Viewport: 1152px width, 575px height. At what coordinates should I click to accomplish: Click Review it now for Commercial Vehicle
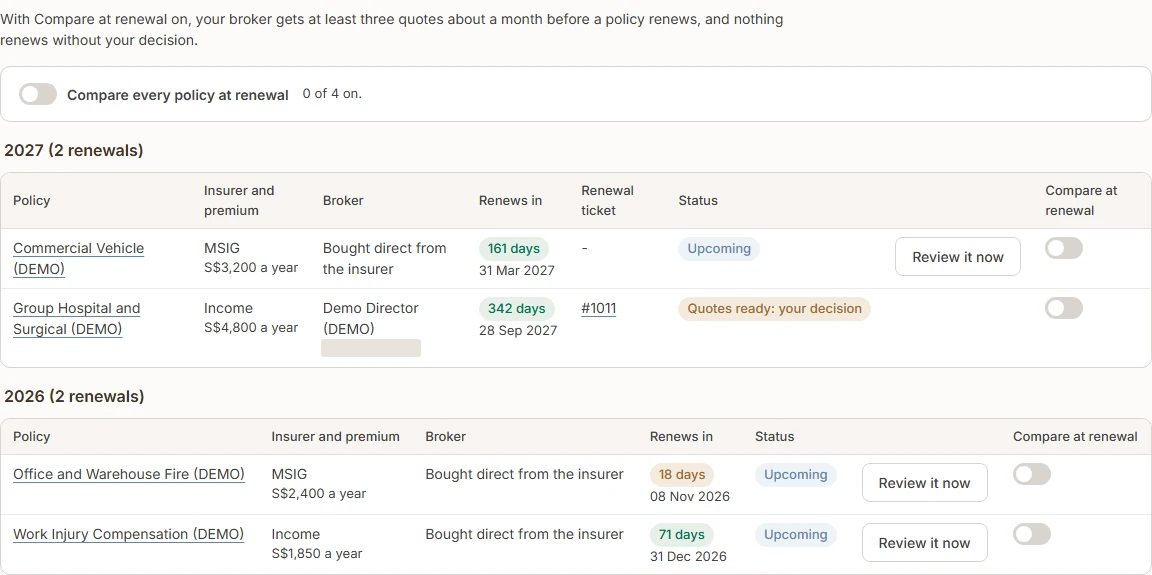(957, 257)
